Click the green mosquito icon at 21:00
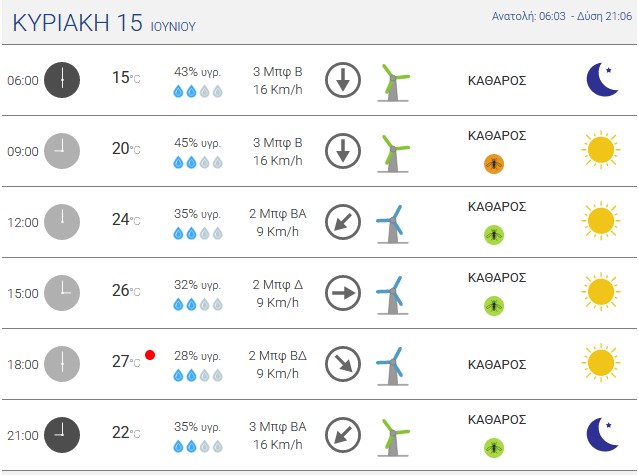639x475 pixels. click(494, 448)
